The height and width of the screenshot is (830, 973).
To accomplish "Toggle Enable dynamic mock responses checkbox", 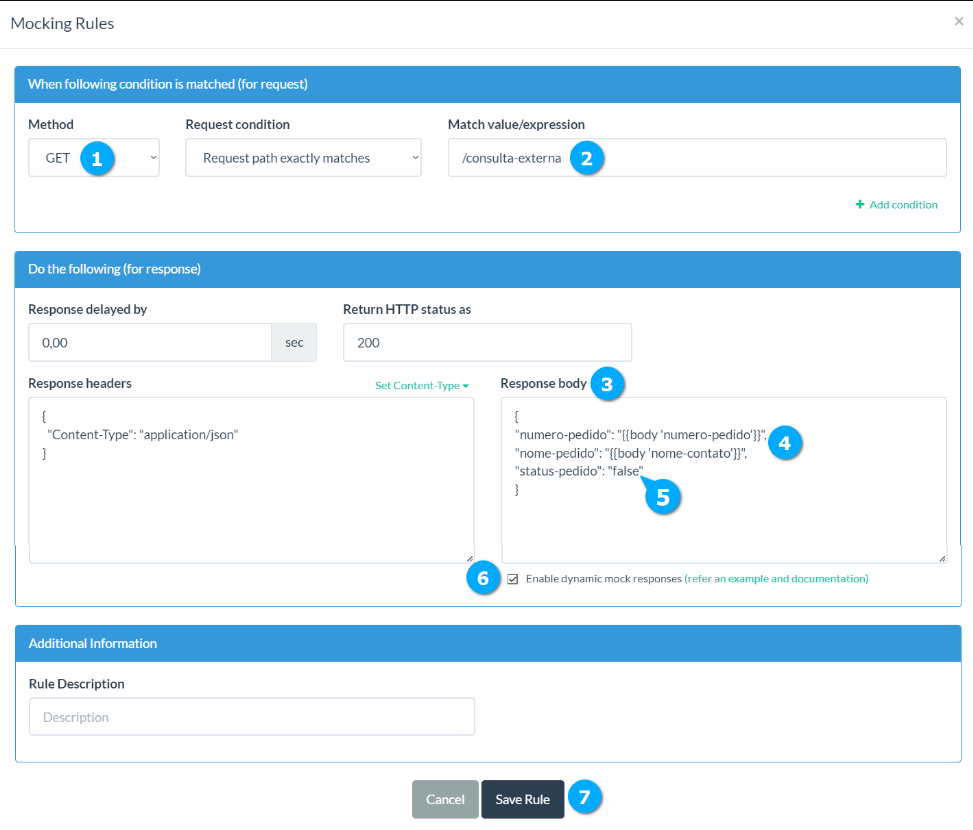I will click(513, 579).
